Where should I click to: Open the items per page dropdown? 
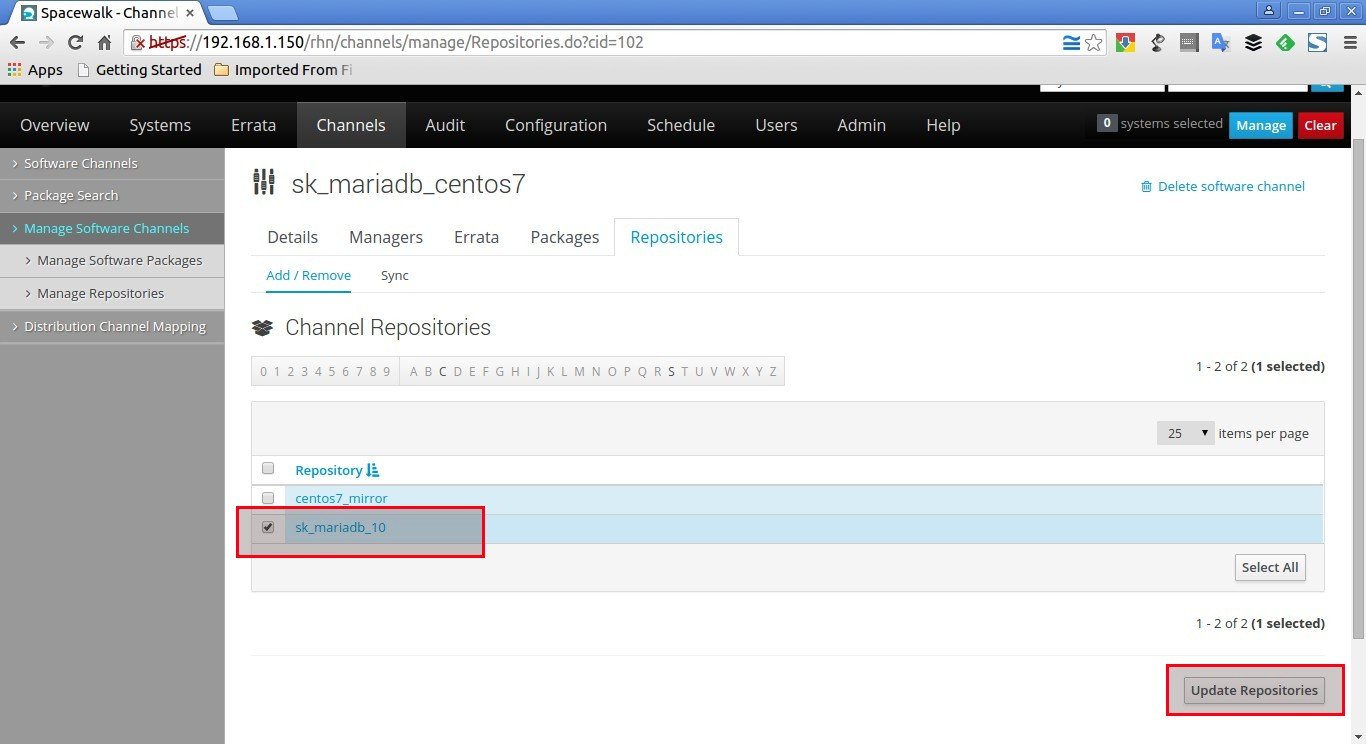1186,433
